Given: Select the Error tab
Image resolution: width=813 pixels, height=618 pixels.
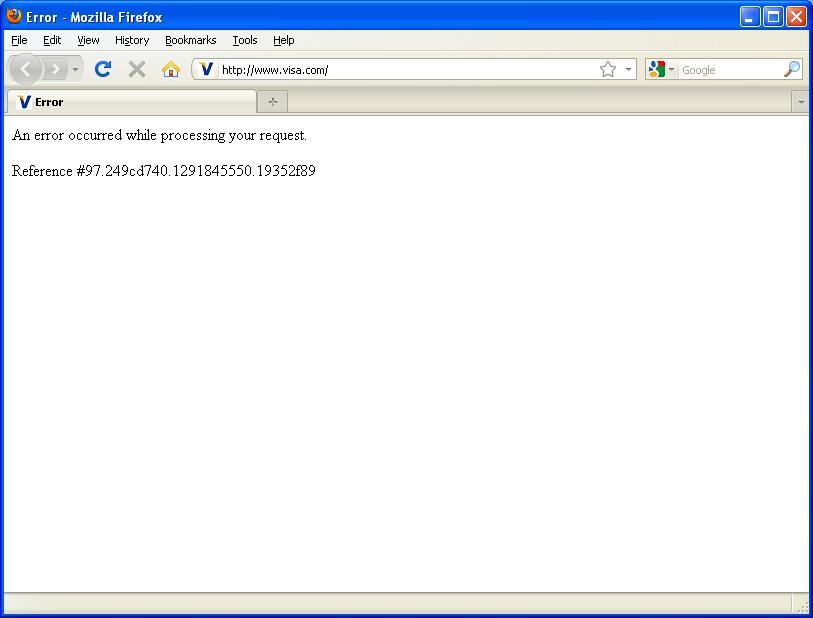Looking at the screenshot, I should 130,102.
